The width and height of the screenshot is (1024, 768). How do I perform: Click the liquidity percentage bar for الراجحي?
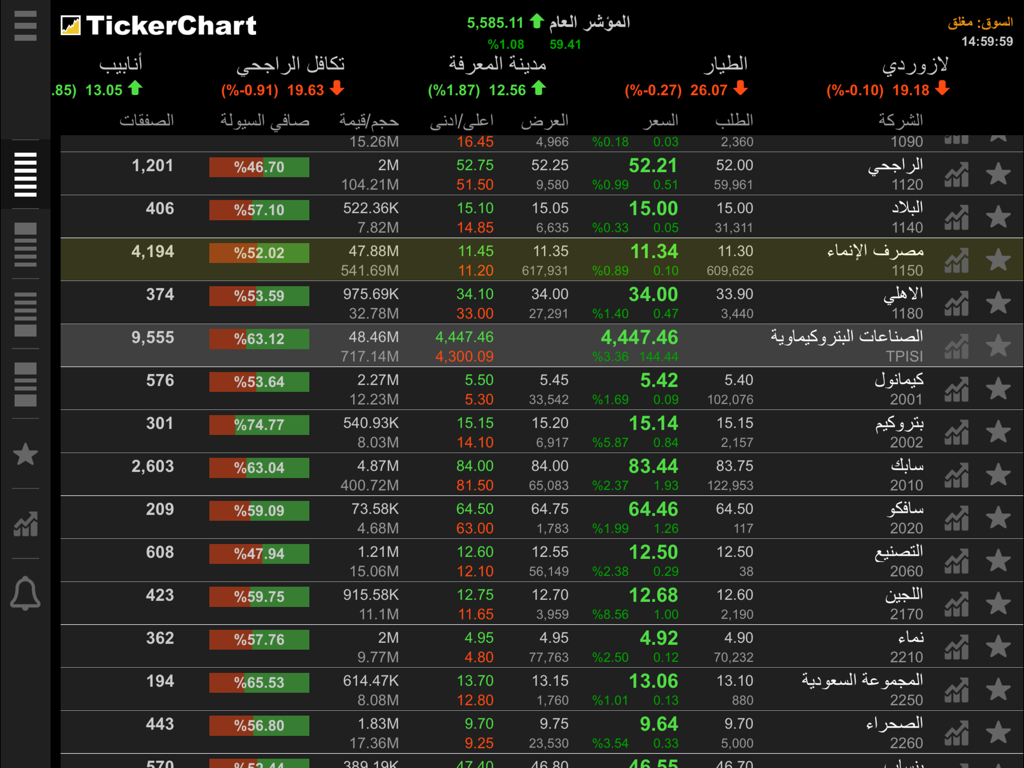(258, 167)
